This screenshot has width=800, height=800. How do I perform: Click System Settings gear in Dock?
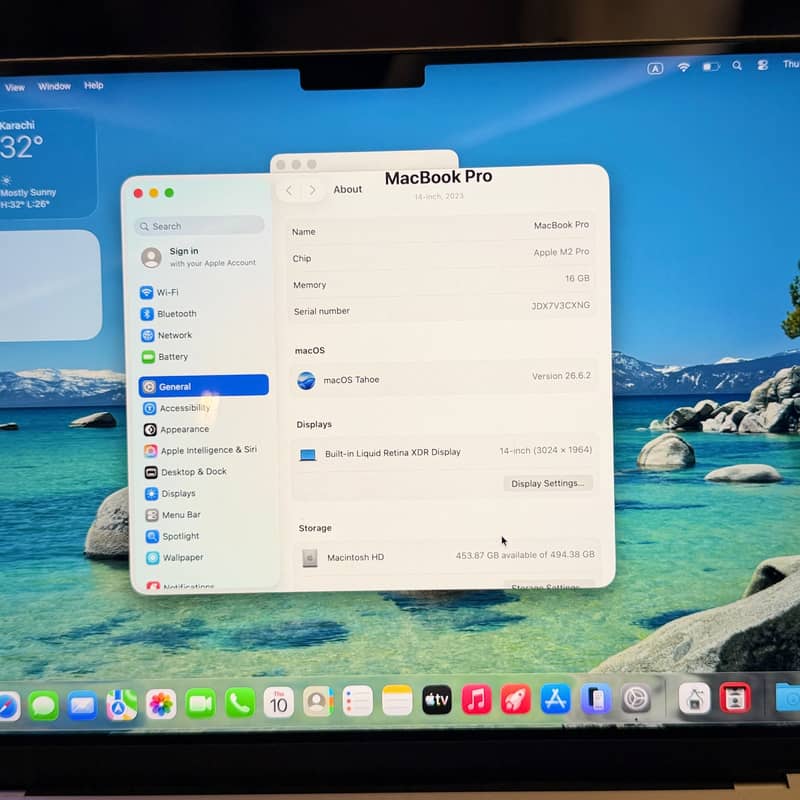[x=636, y=698]
